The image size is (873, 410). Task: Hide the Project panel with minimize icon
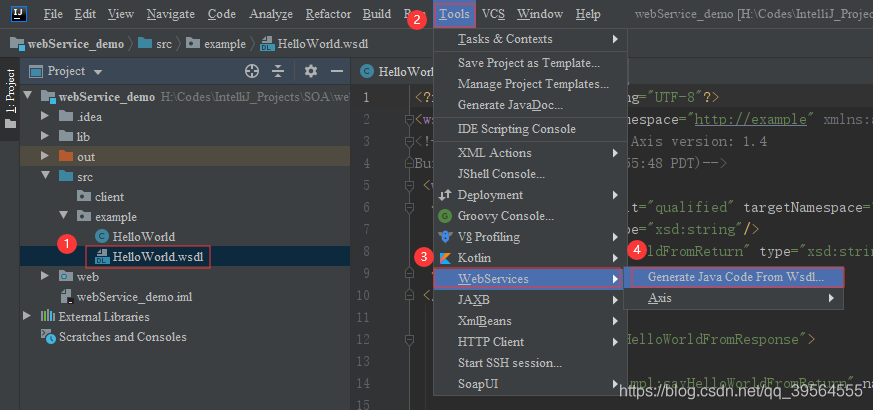point(334,72)
